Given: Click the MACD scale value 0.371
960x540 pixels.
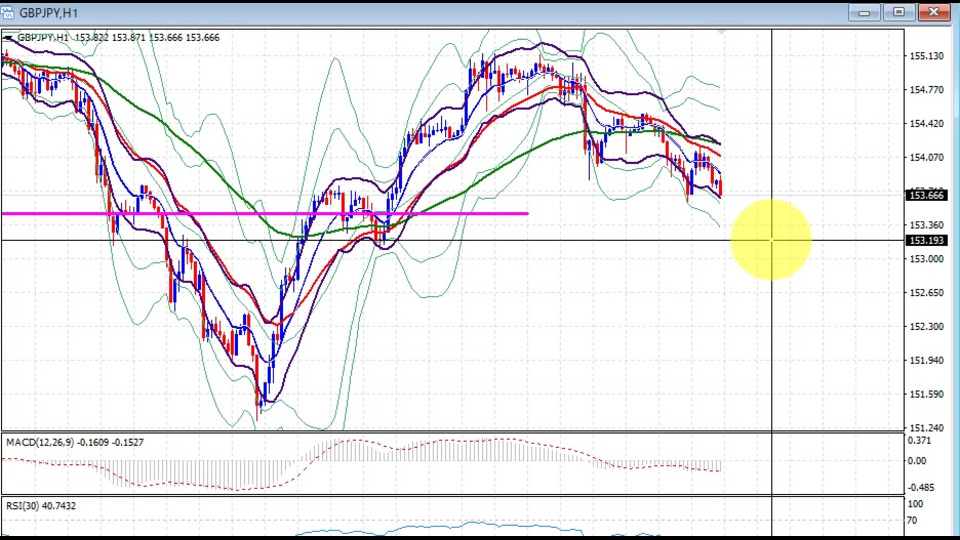Looking at the screenshot, I should [919, 441].
